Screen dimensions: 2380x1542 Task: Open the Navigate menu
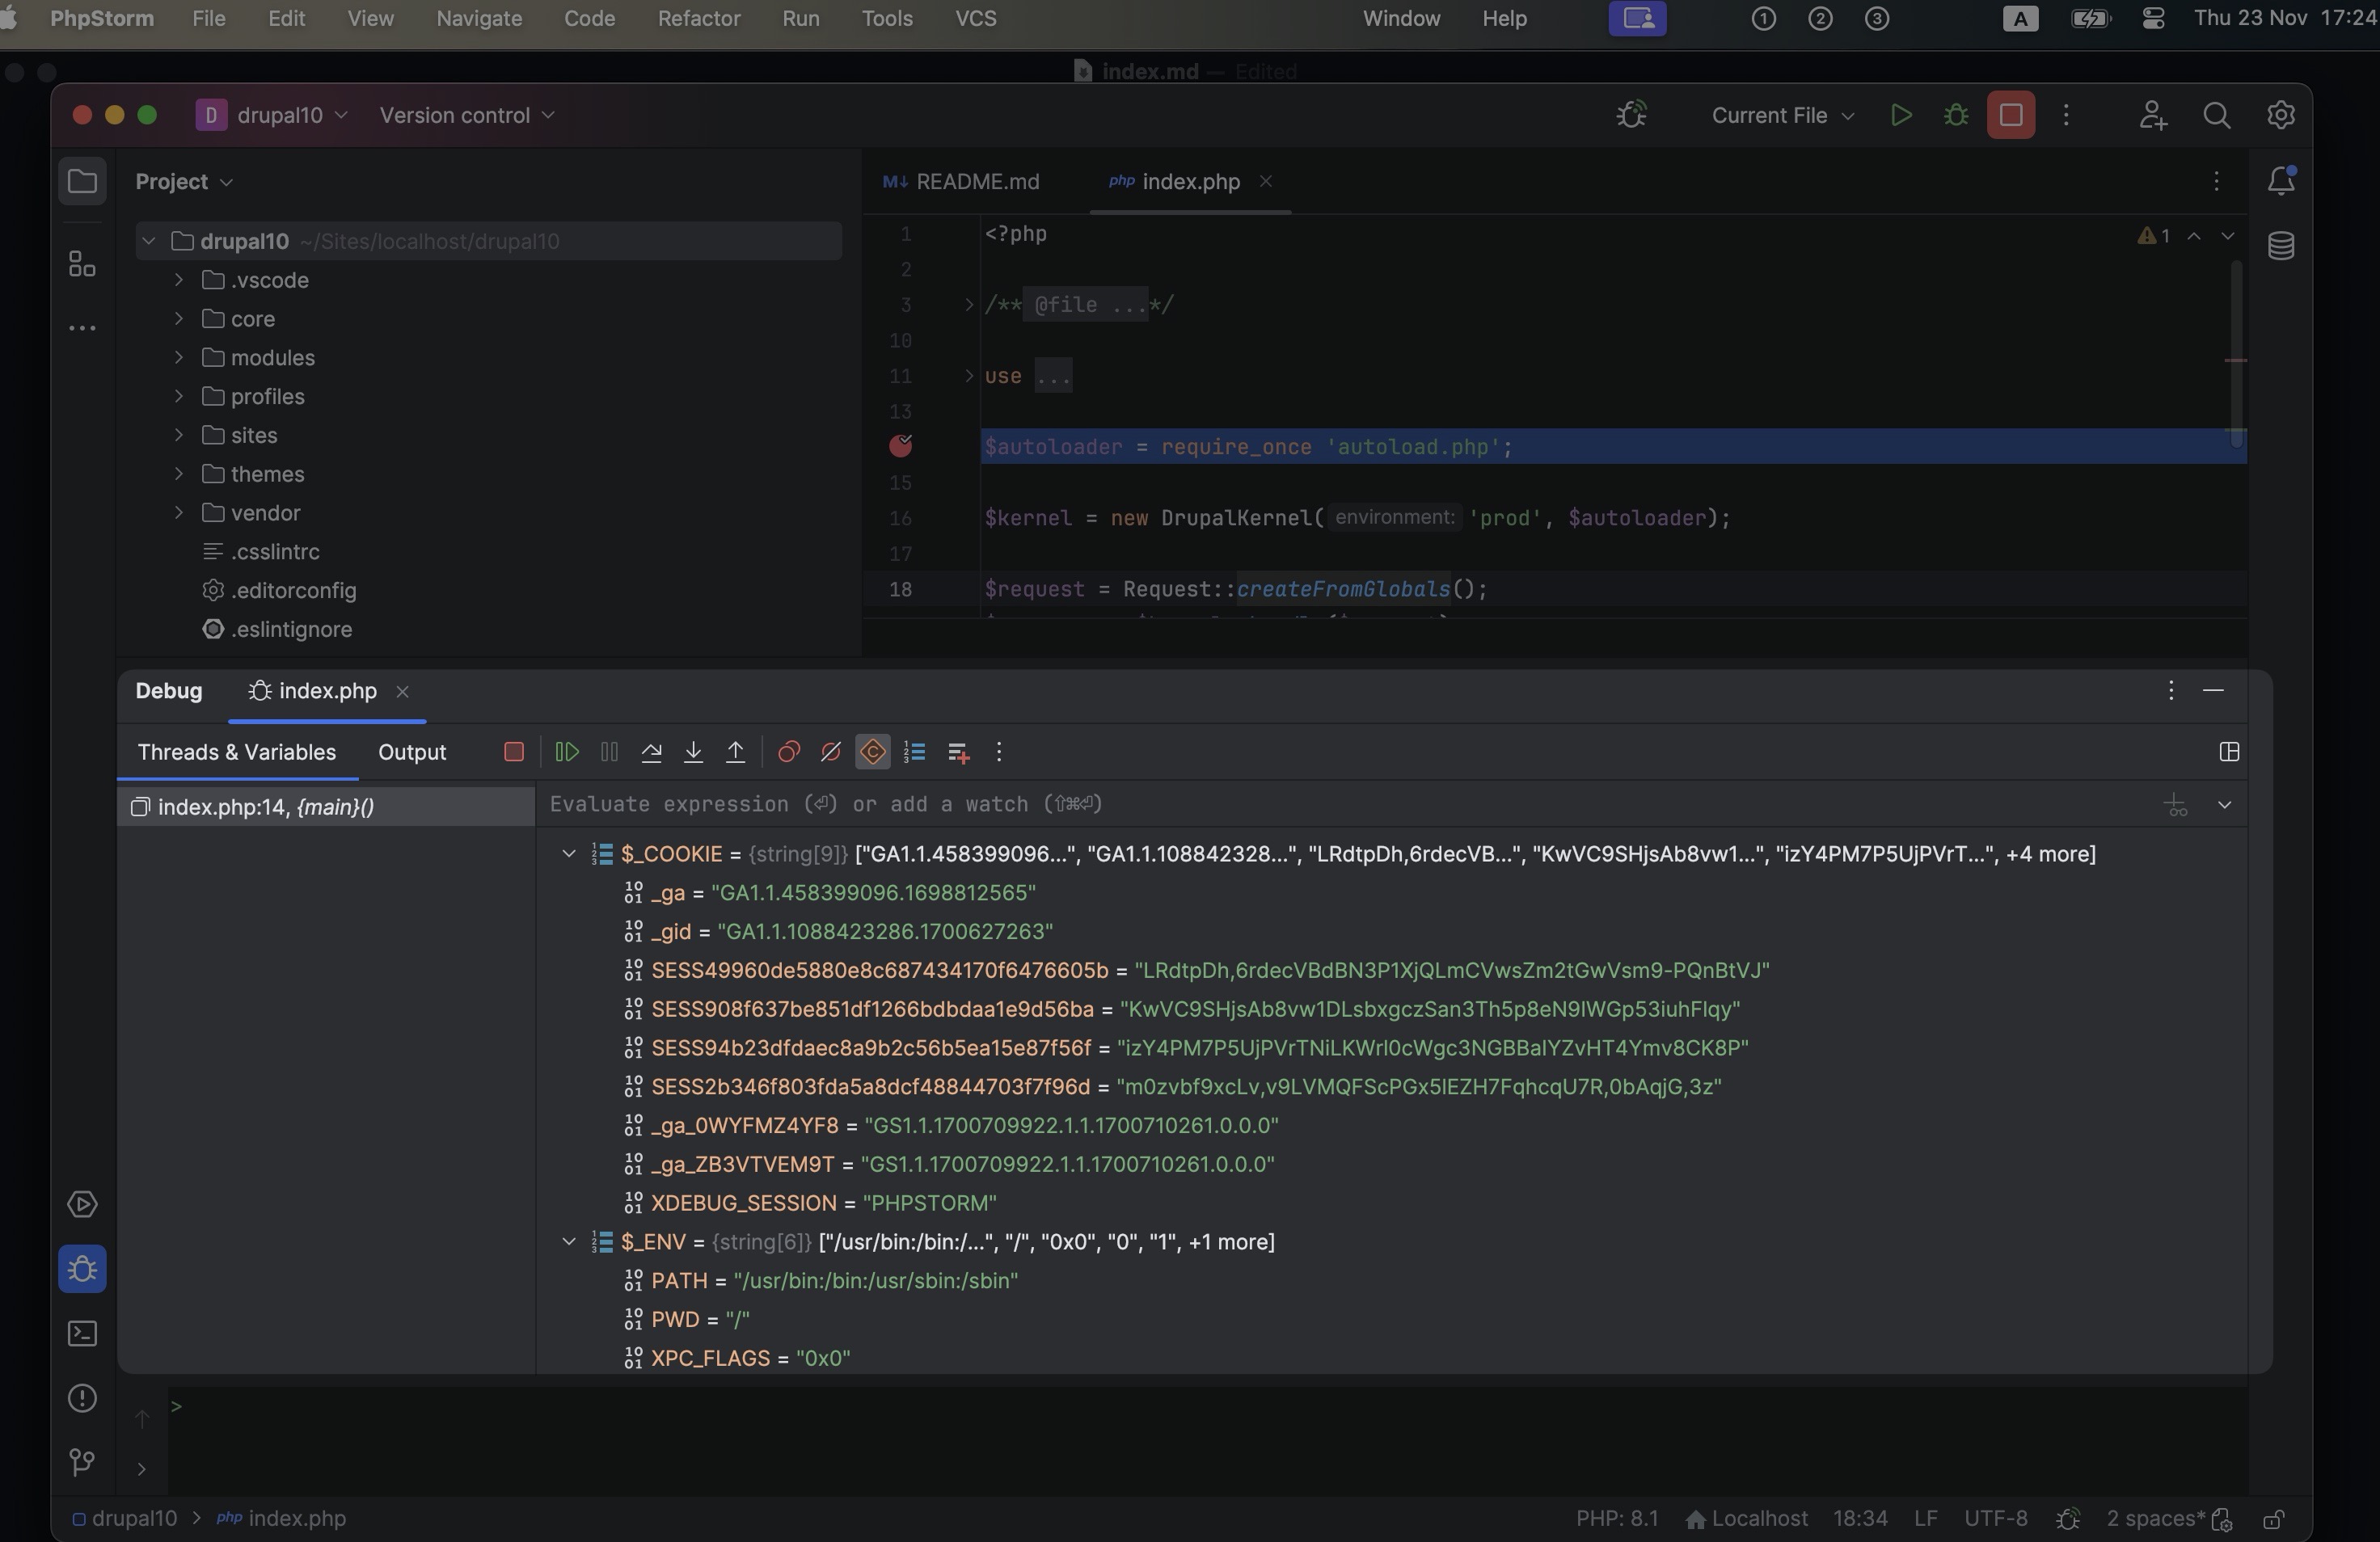click(x=479, y=19)
